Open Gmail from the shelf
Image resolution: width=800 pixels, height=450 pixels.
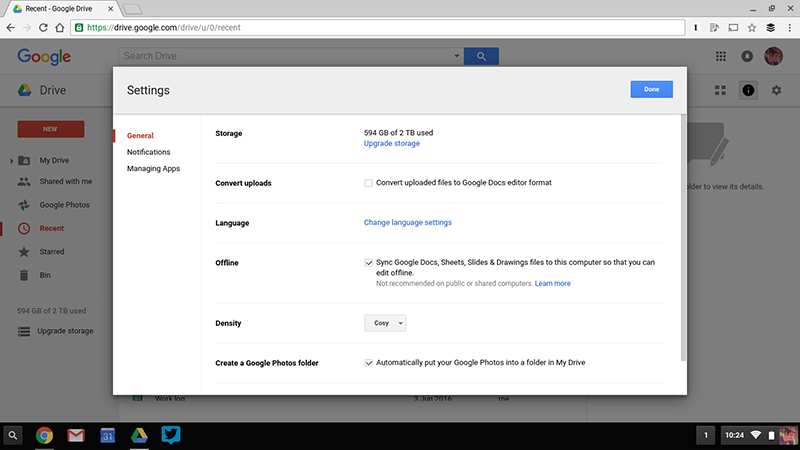pos(76,435)
